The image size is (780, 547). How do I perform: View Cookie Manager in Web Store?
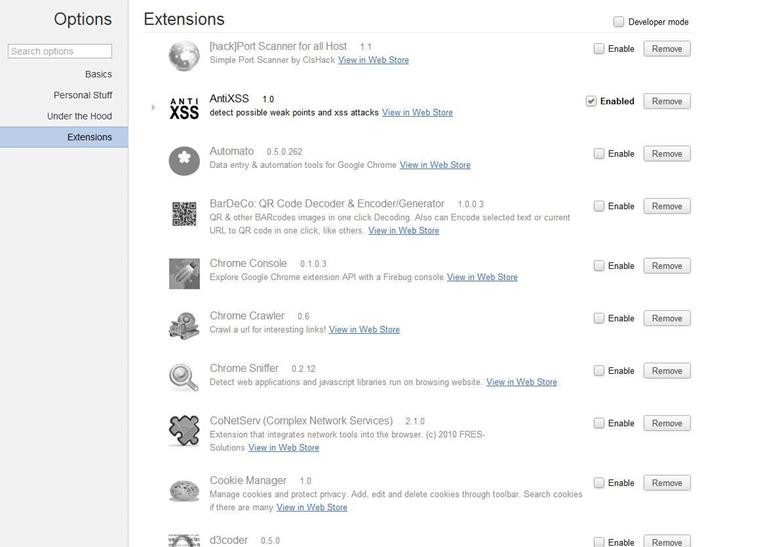click(312, 507)
